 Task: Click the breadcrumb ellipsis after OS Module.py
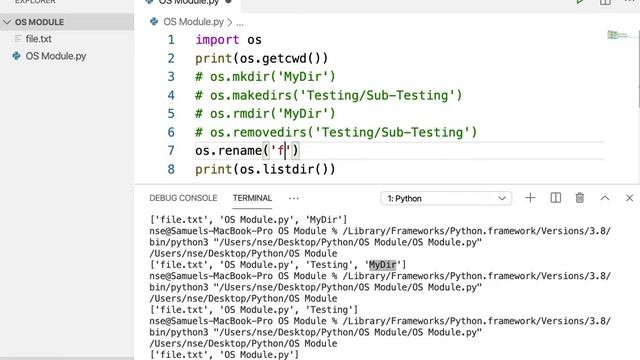(x=240, y=22)
